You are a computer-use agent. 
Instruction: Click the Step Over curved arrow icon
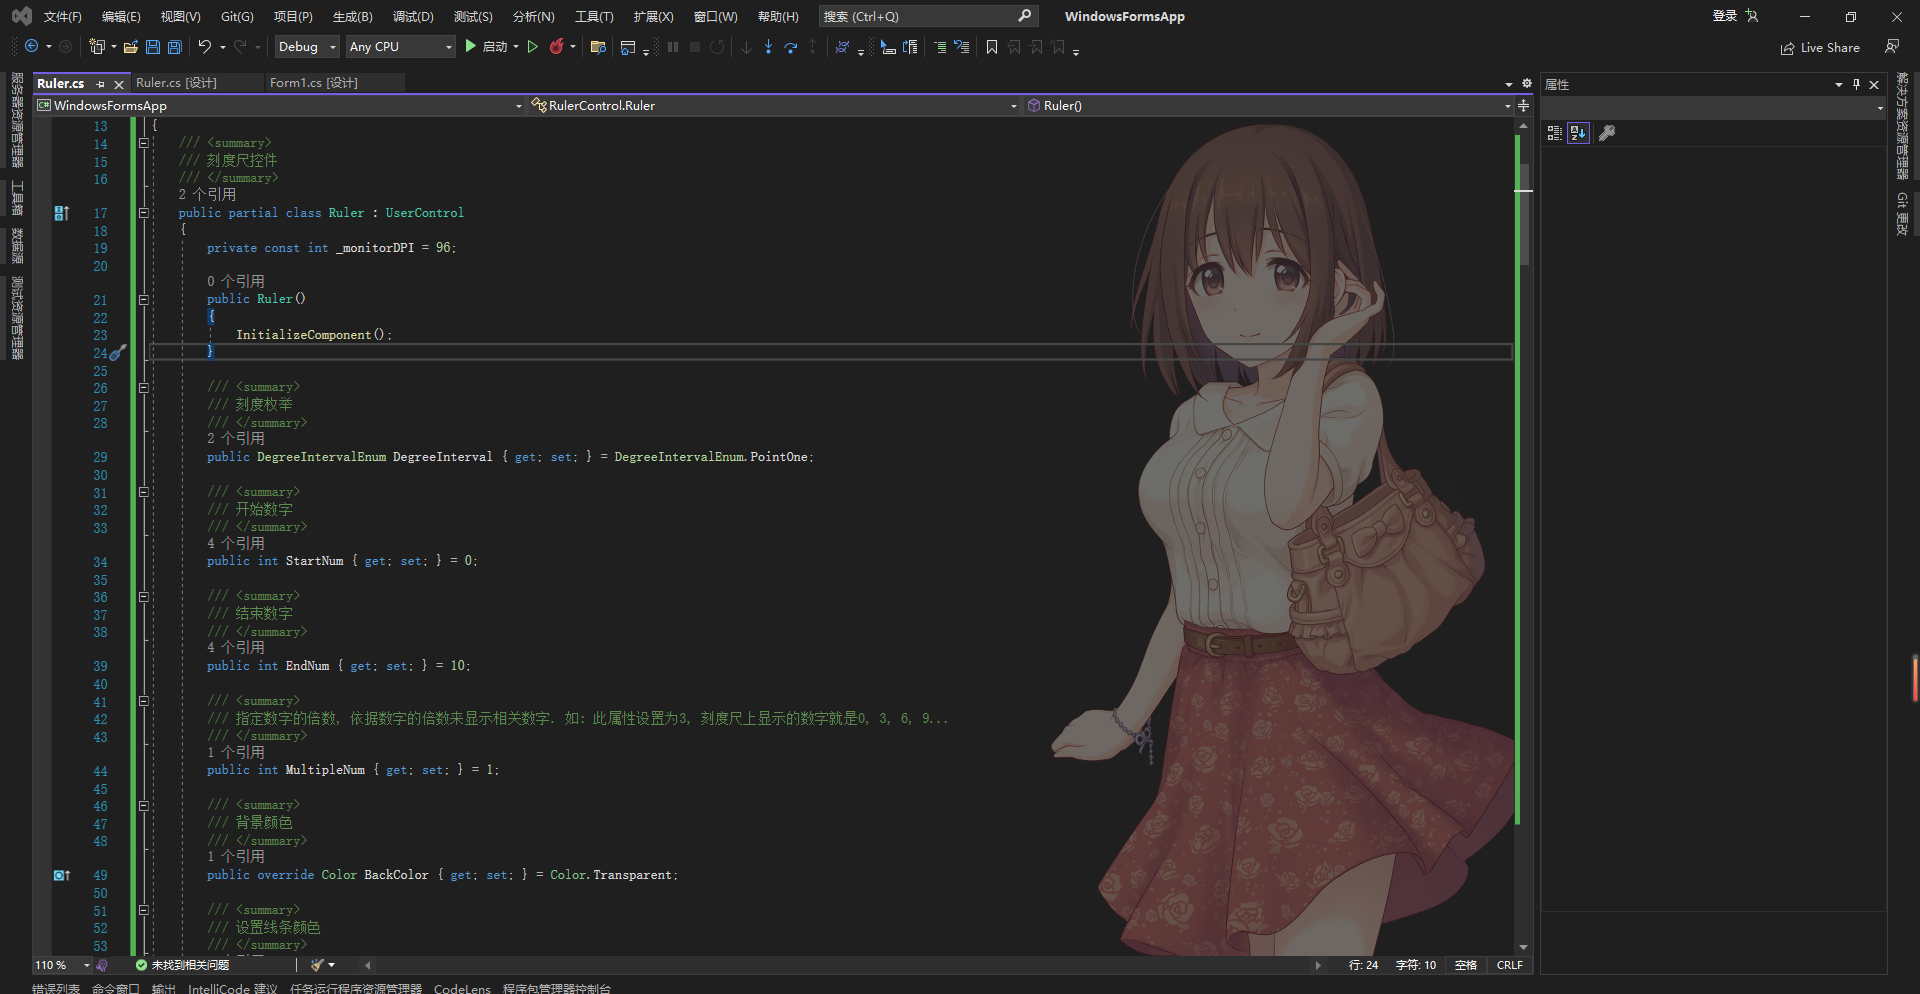pyautogui.click(x=791, y=47)
